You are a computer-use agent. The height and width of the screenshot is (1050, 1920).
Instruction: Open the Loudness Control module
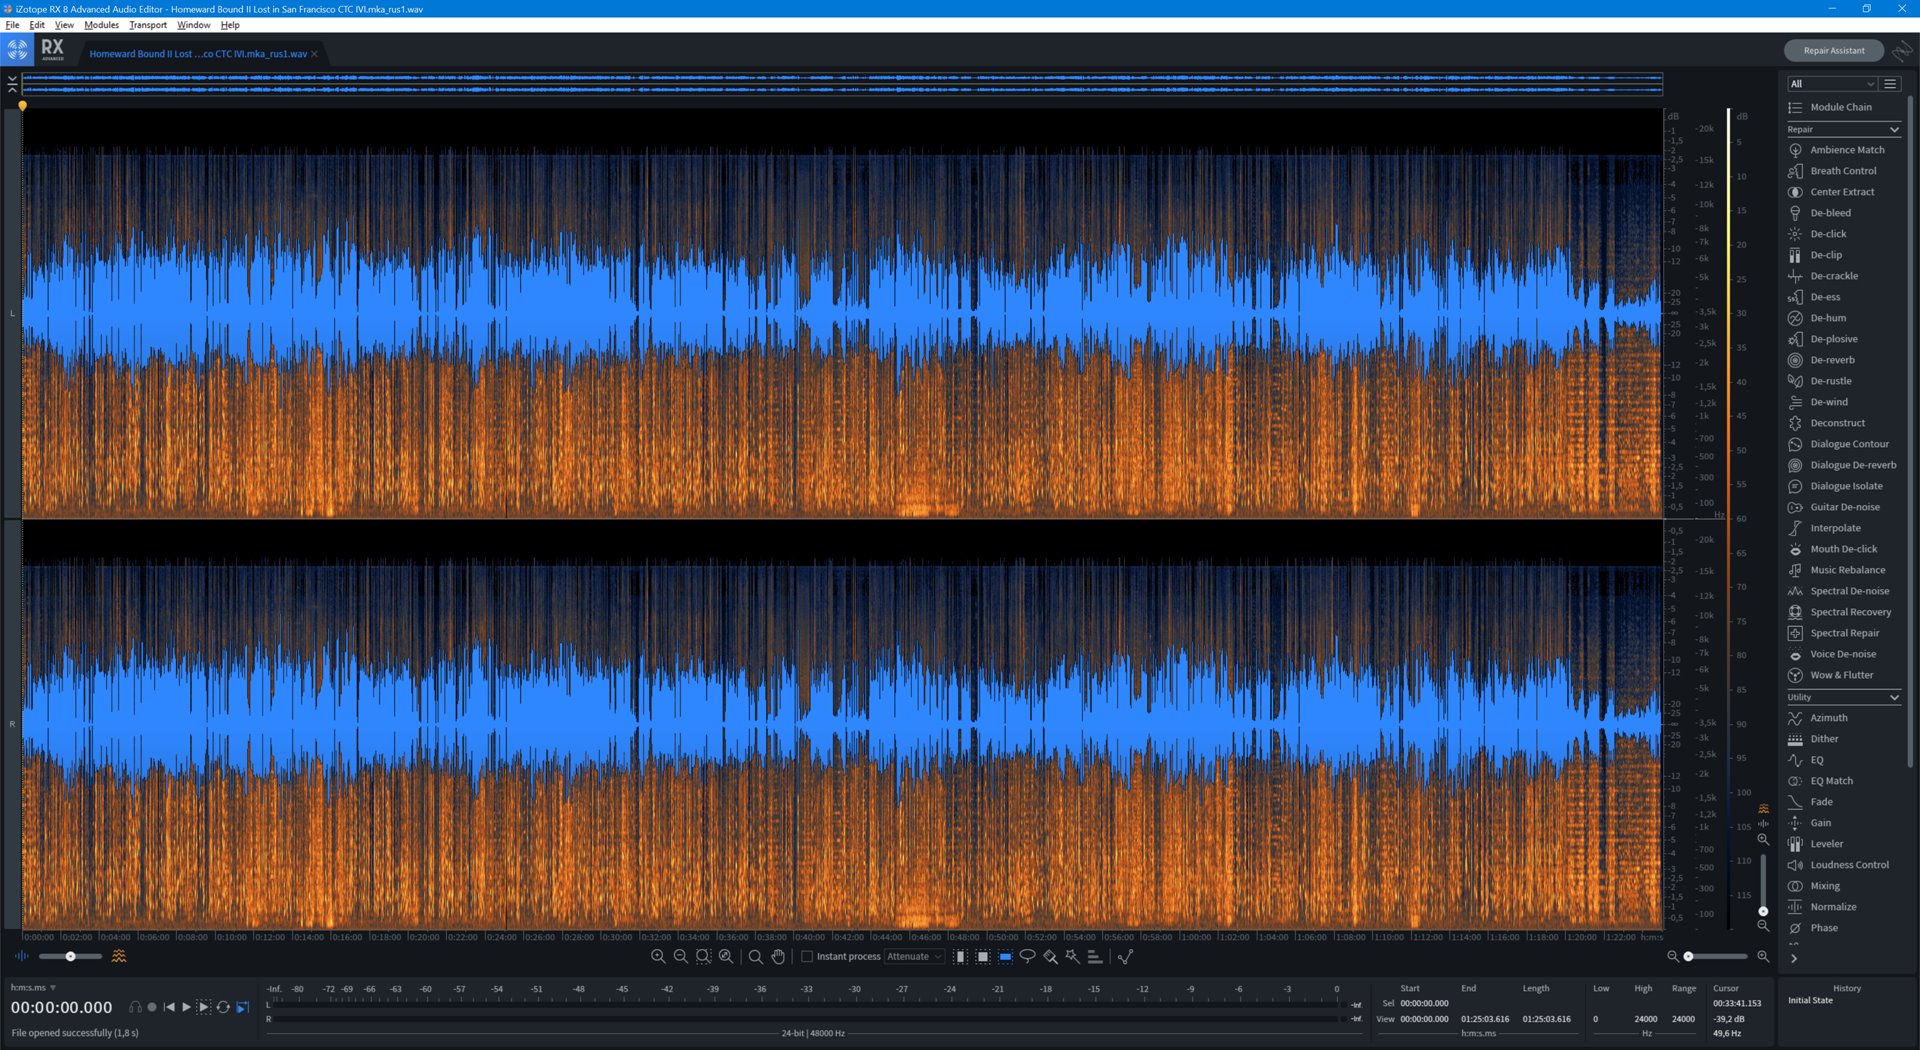click(1843, 865)
